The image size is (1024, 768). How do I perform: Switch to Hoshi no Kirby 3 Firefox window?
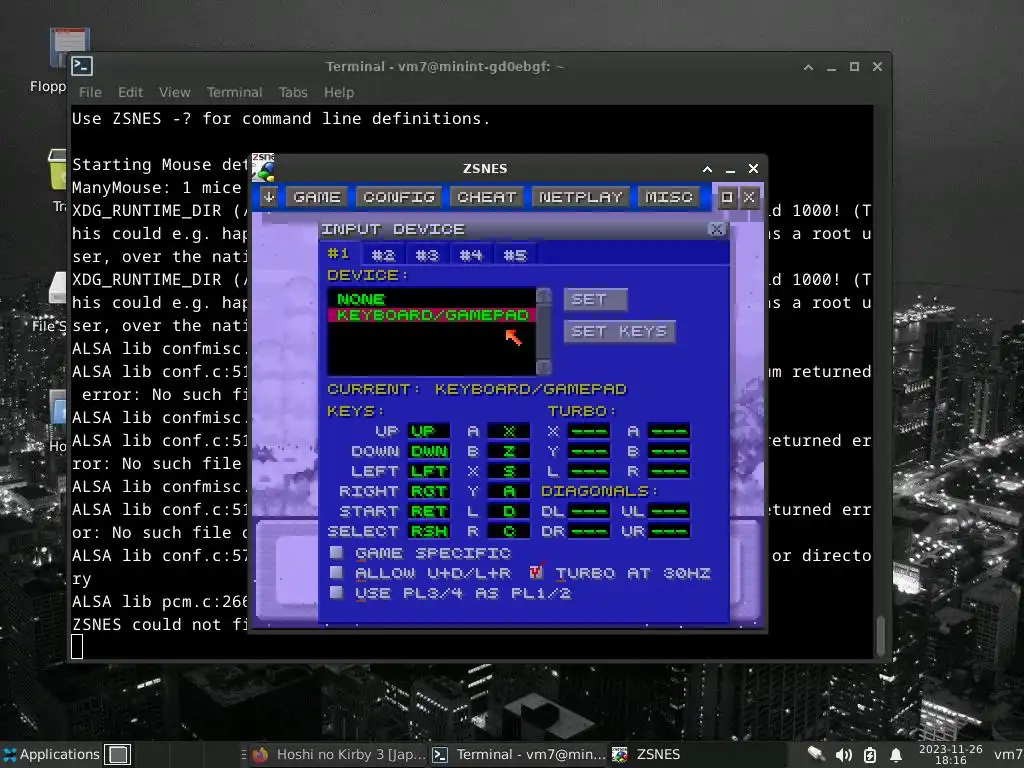click(x=339, y=754)
